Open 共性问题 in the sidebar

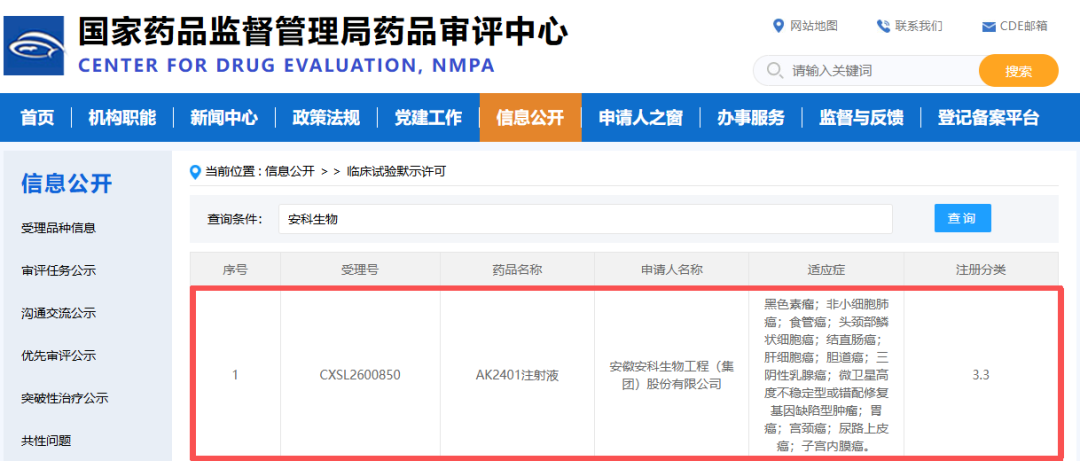(46, 441)
